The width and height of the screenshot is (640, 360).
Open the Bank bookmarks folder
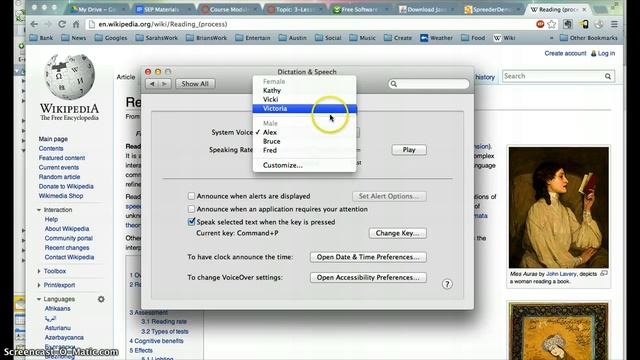(41, 38)
